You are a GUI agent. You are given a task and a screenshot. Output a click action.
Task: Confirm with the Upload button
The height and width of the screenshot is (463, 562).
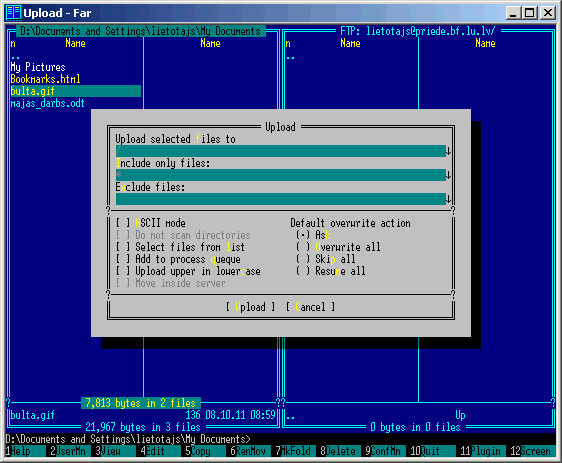point(251,307)
